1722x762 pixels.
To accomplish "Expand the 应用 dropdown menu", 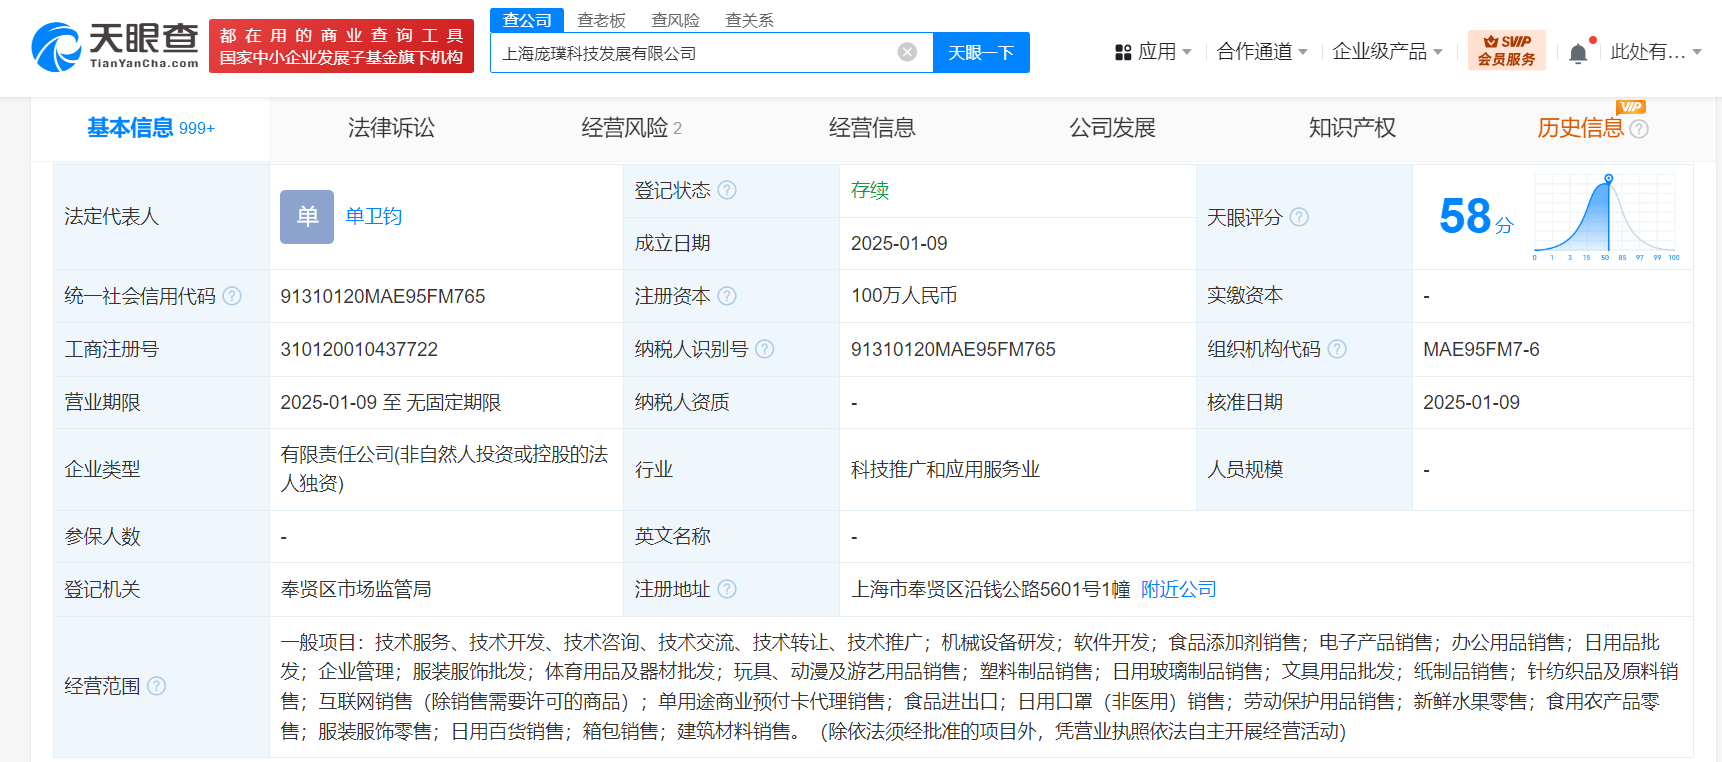I will 1153,52.
